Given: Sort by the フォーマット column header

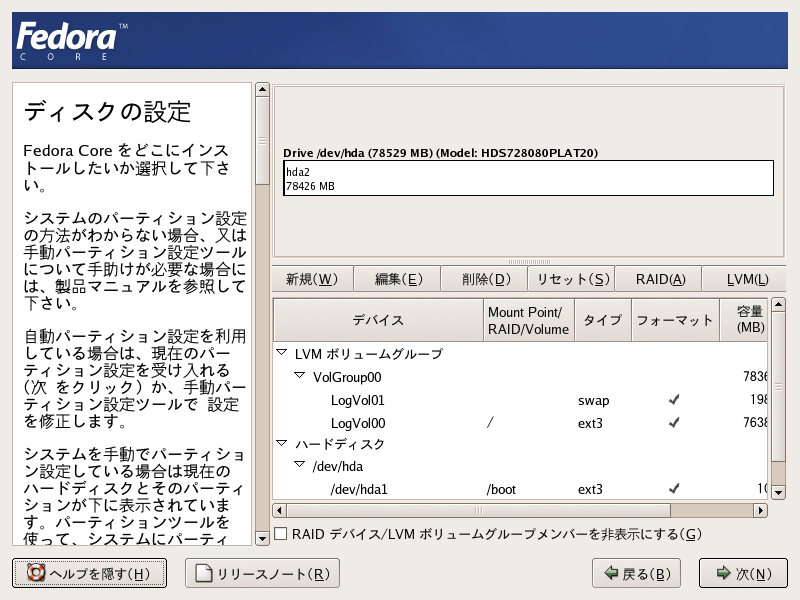Looking at the screenshot, I should [x=675, y=320].
